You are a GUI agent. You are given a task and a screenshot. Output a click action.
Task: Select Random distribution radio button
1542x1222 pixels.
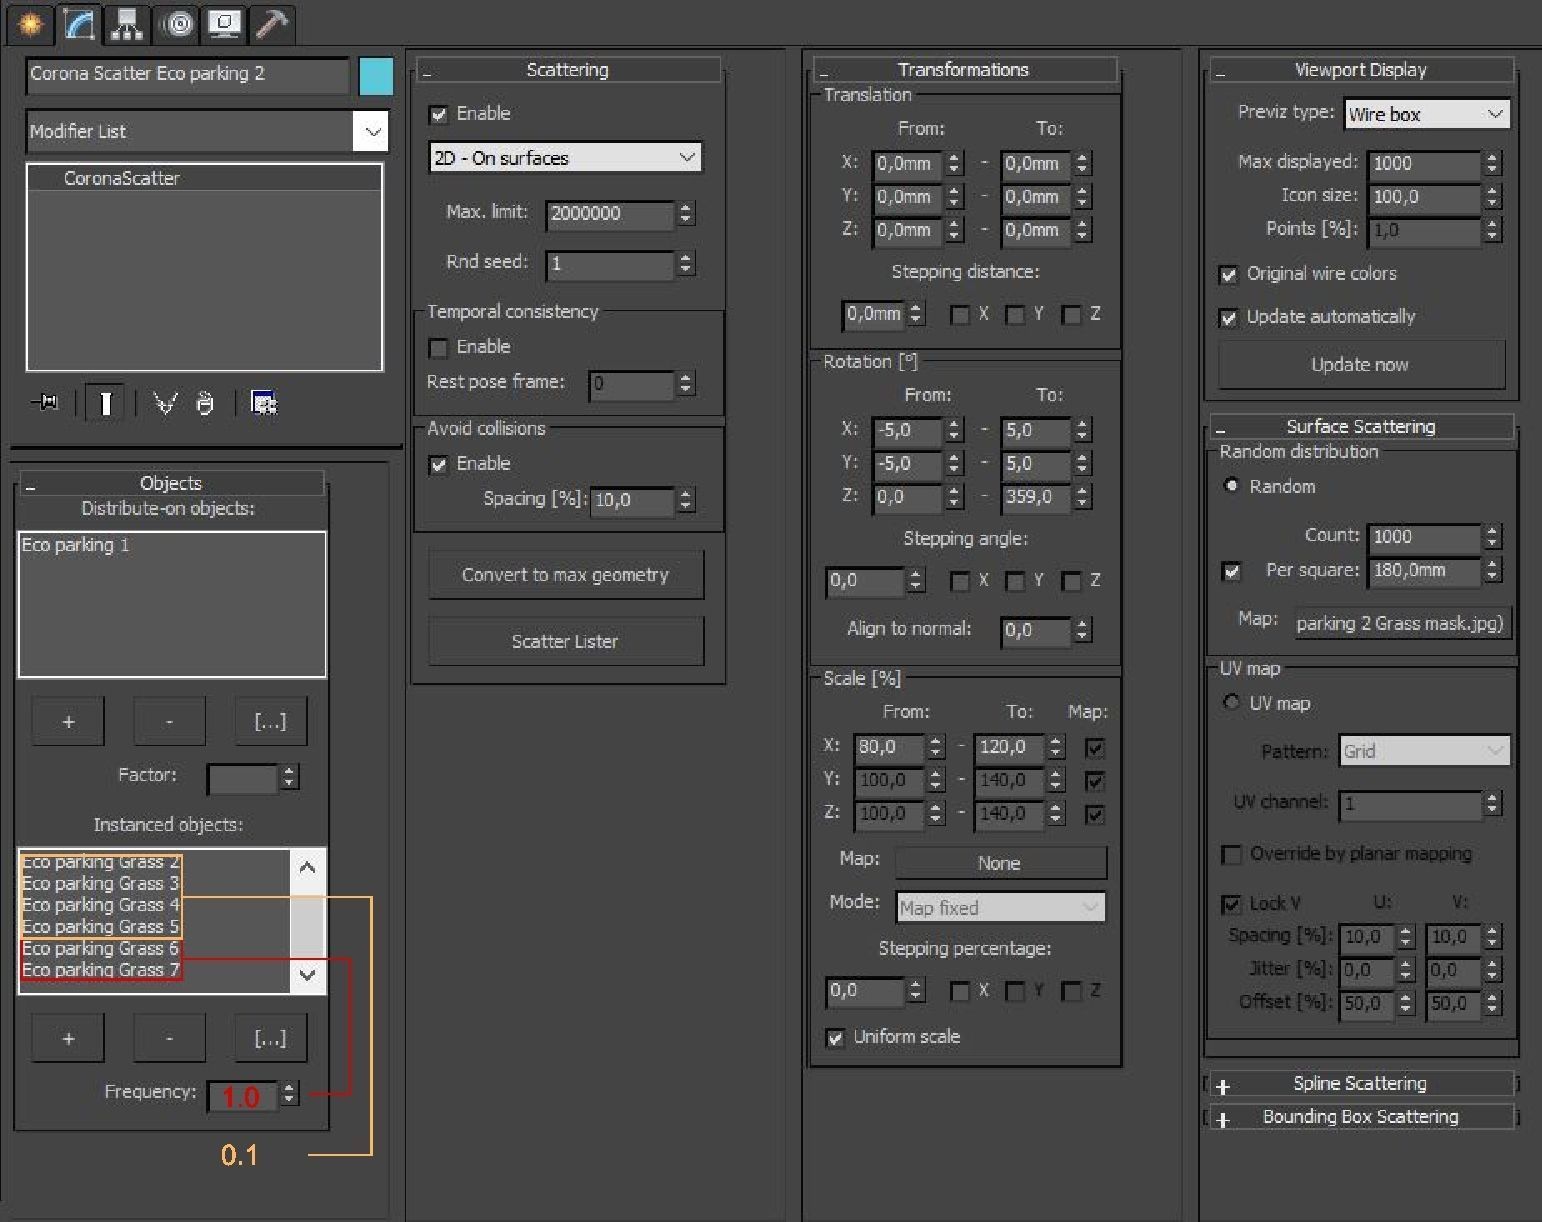coord(1231,486)
